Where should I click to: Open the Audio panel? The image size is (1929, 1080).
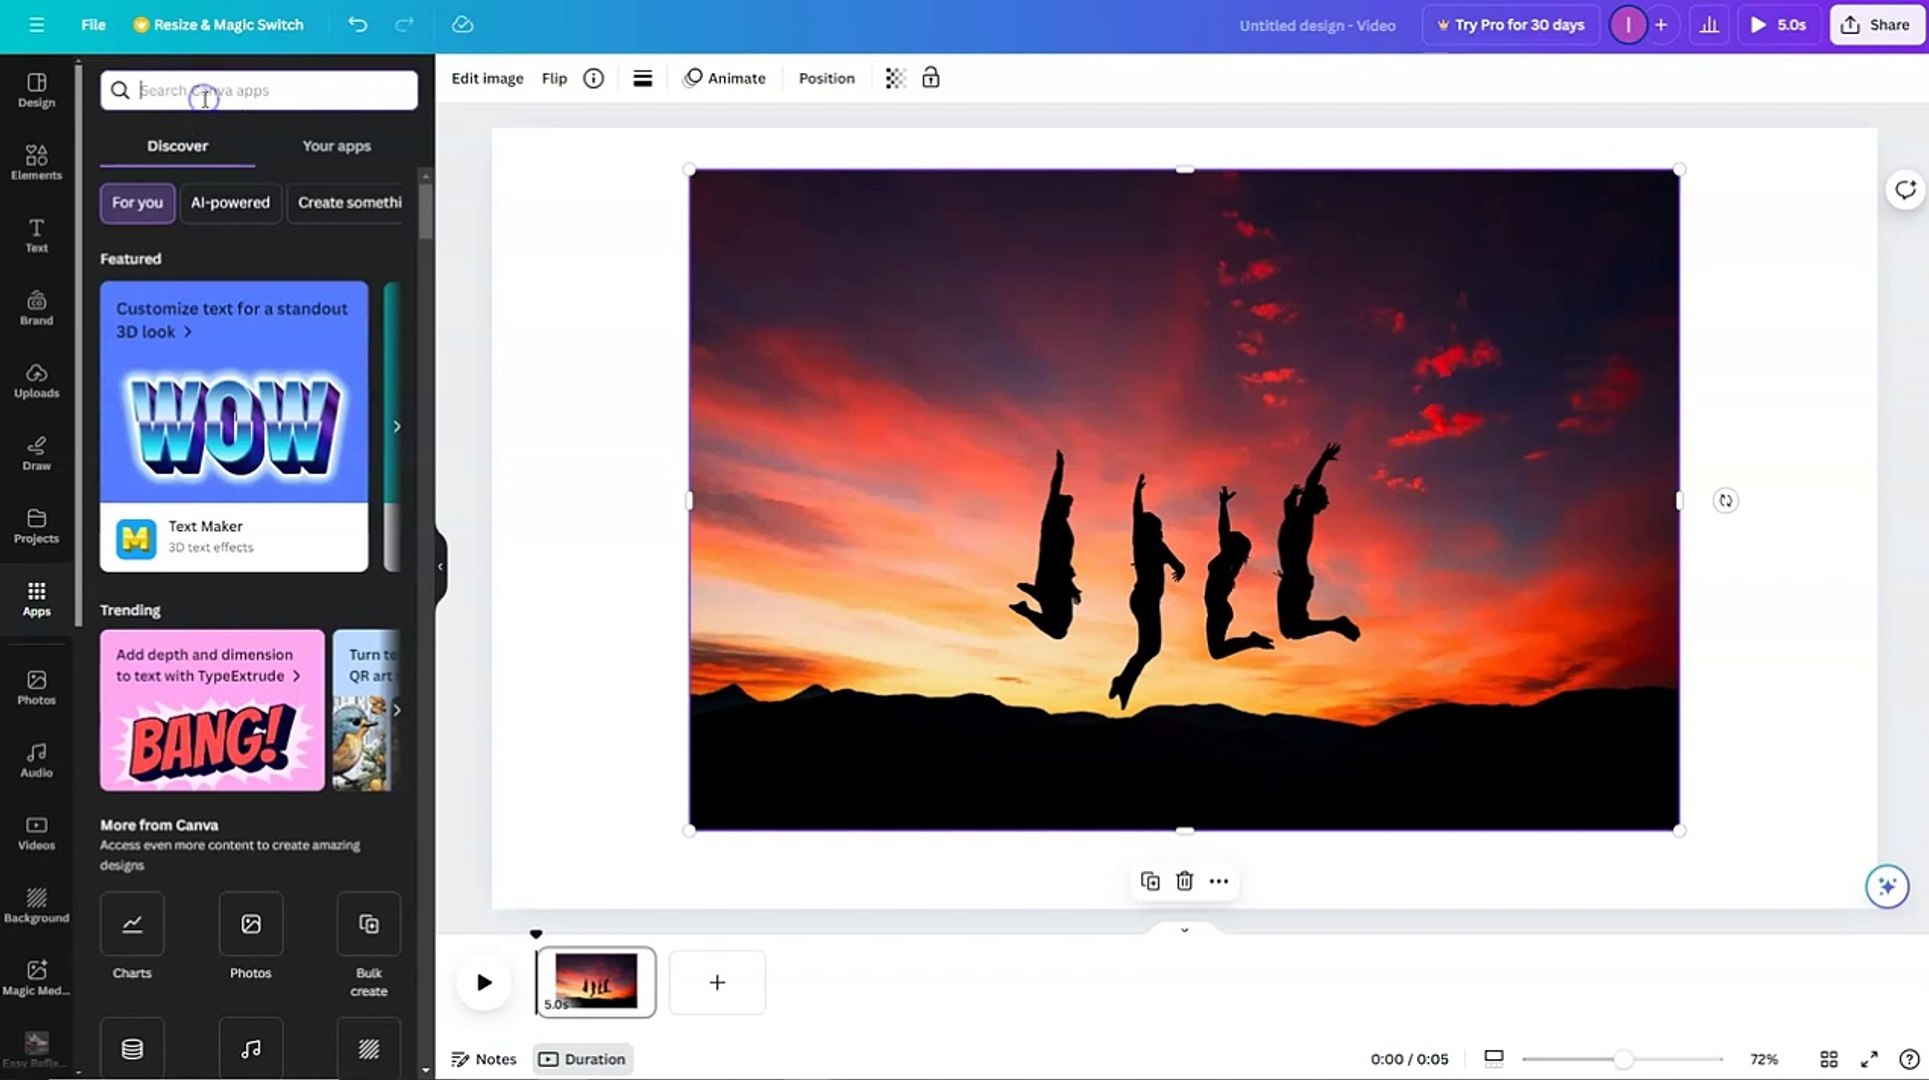36,759
